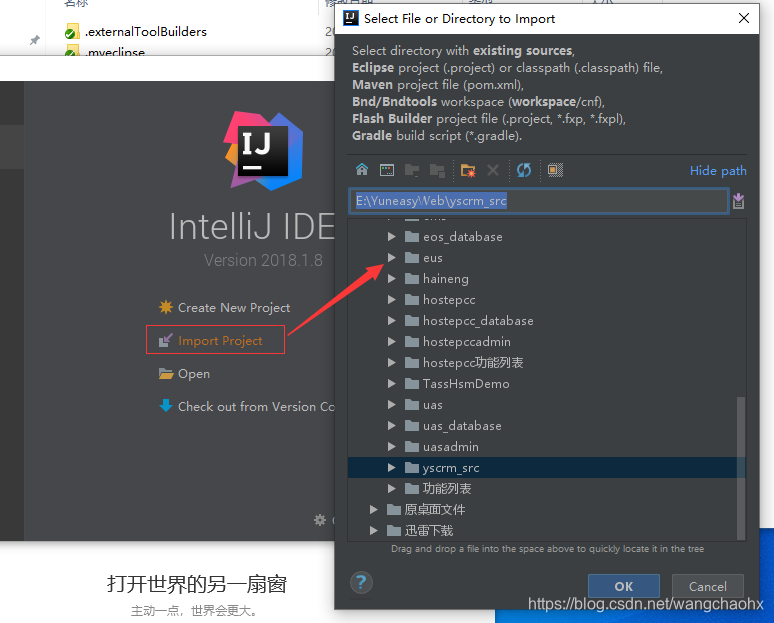Click the Check out download arrow icon
This screenshot has width=774, height=623.
point(166,406)
